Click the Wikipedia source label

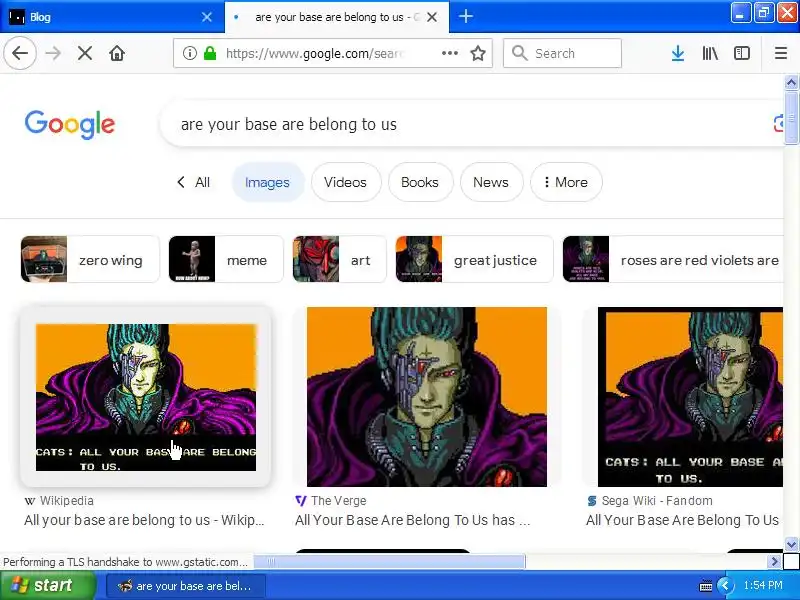[x=59, y=501]
